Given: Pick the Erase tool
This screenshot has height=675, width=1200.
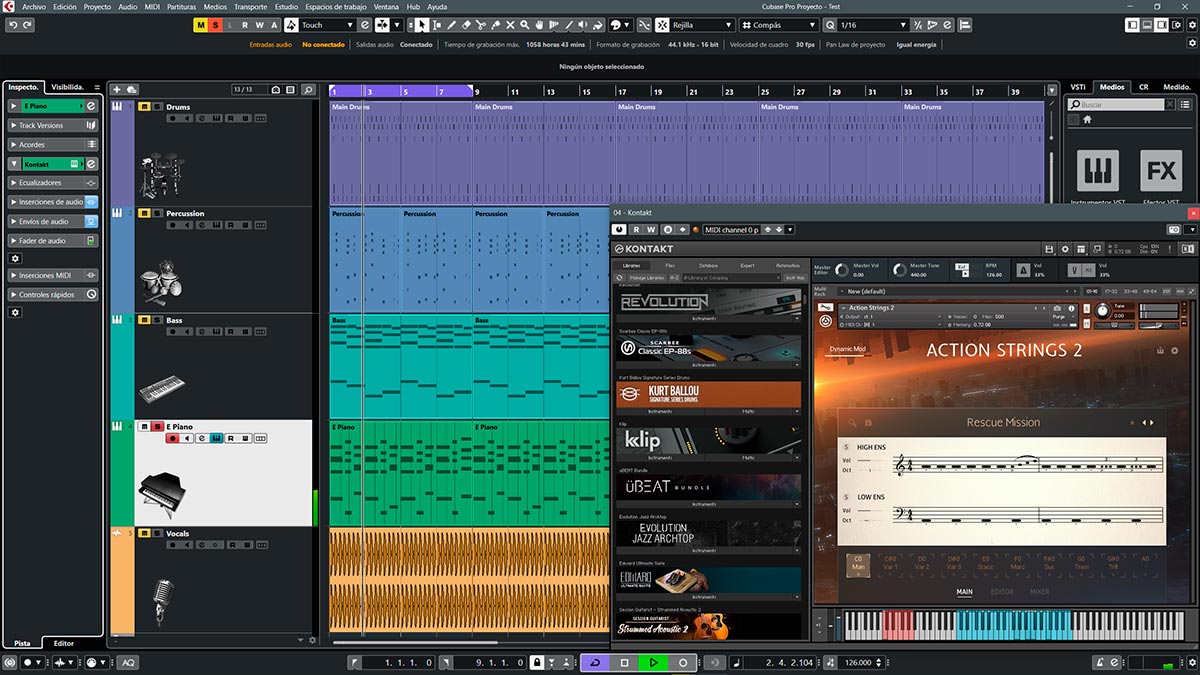Looking at the screenshot, I should (467, 25).
